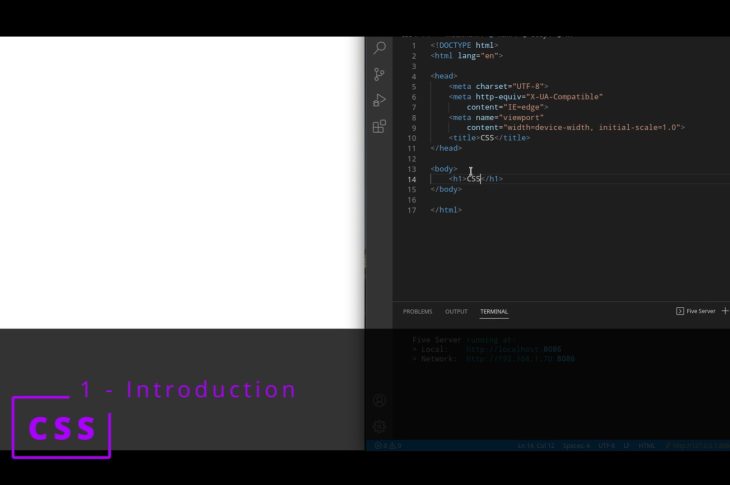Select the Five Server terminal icon

[681, 311]
